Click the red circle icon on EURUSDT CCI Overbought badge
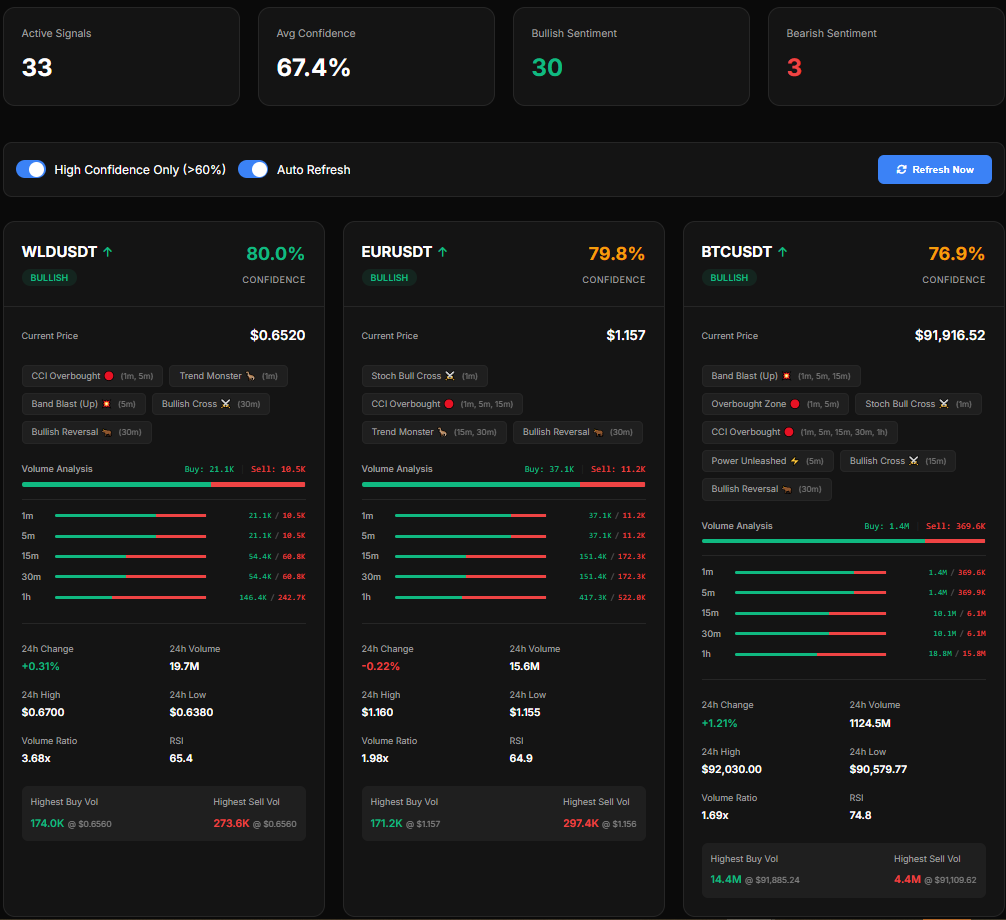 [x=450, y=405]
